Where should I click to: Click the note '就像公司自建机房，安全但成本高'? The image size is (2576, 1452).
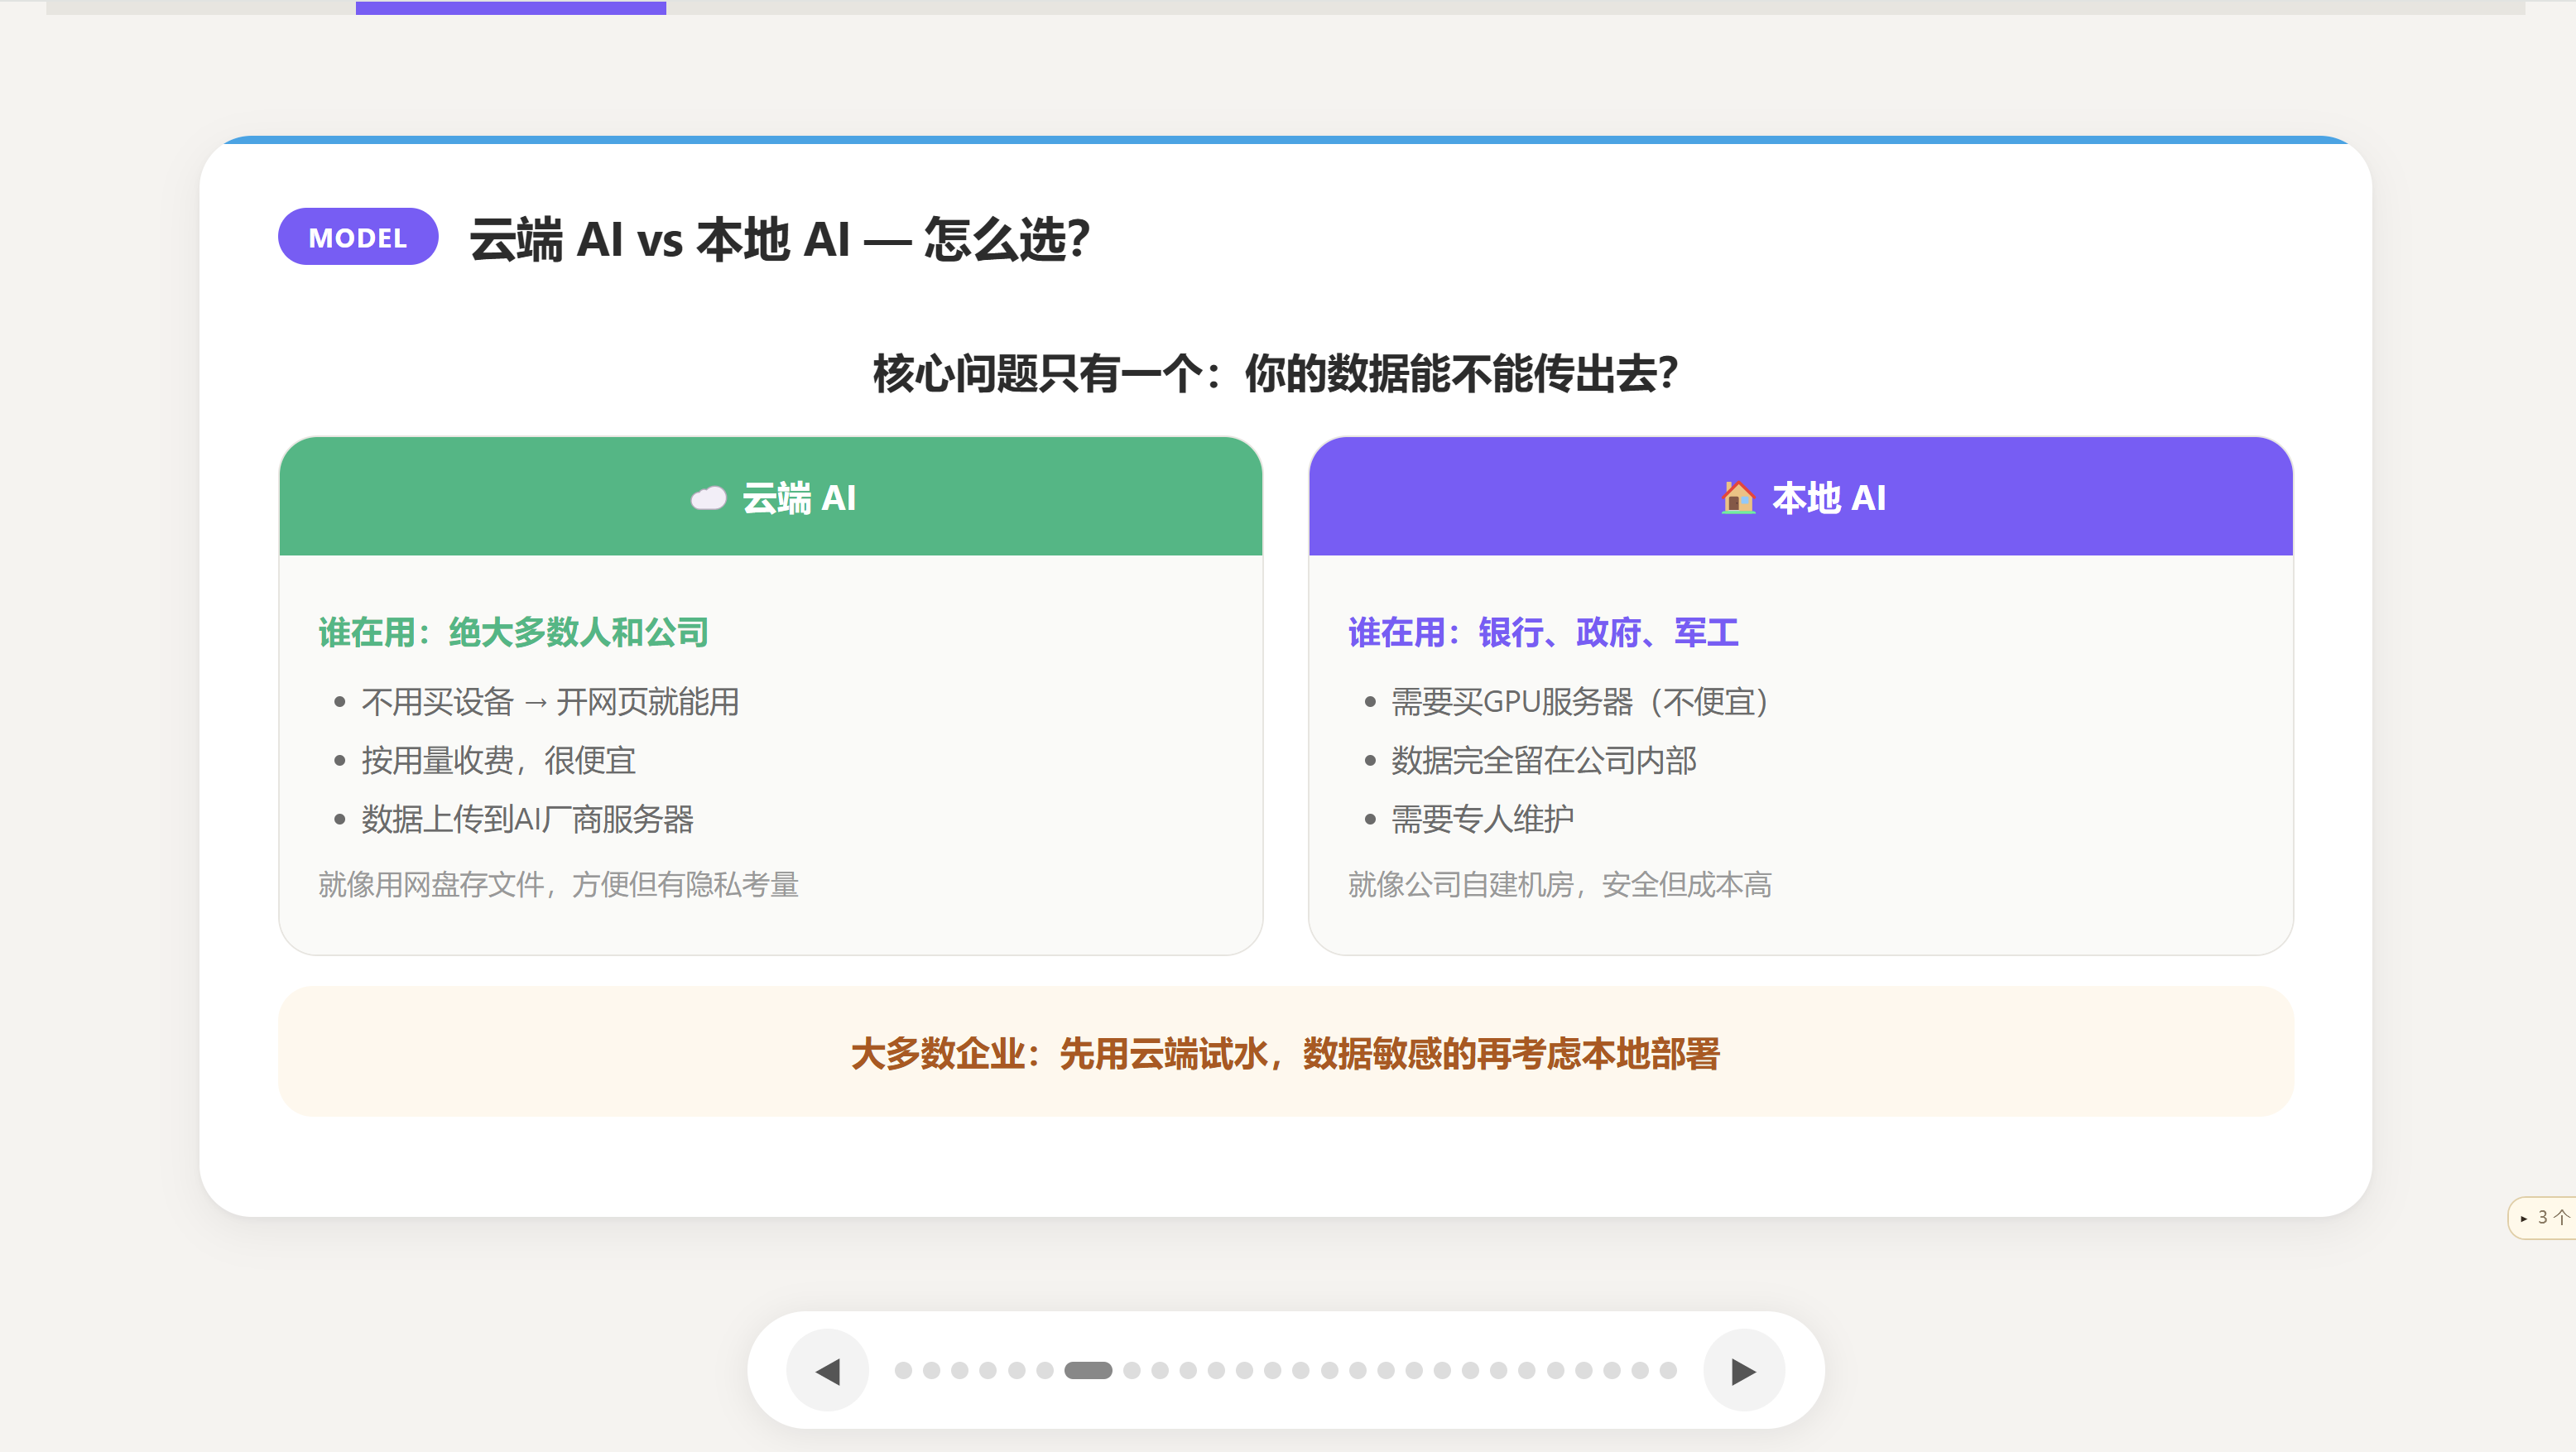pos(1559,884)
